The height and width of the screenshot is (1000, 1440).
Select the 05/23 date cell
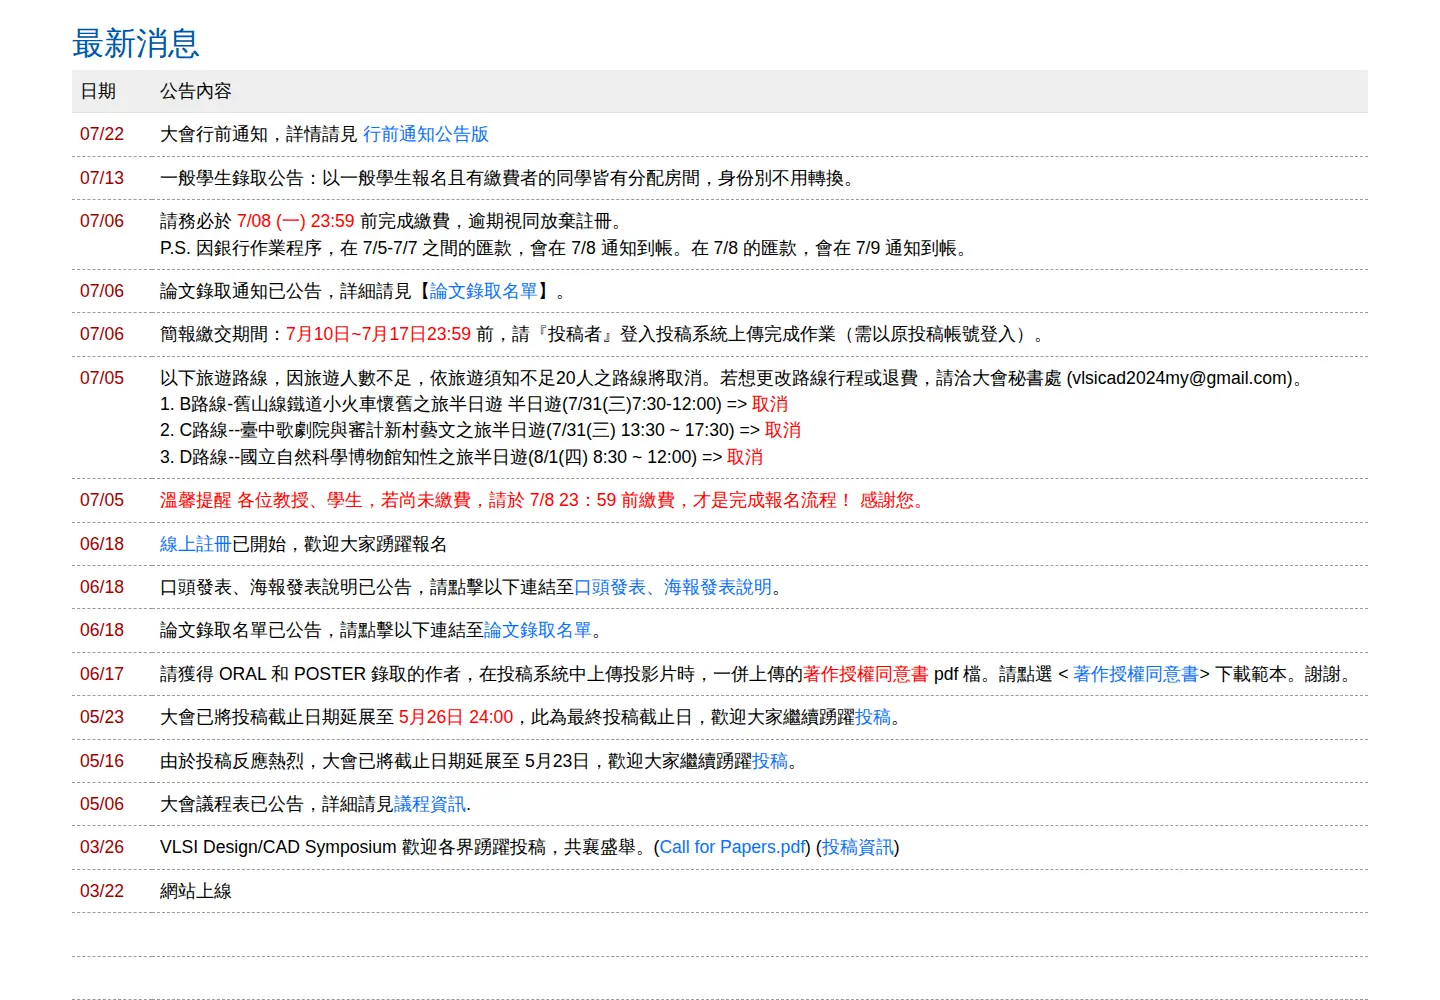pyautogui.click(x=102, y=717)
